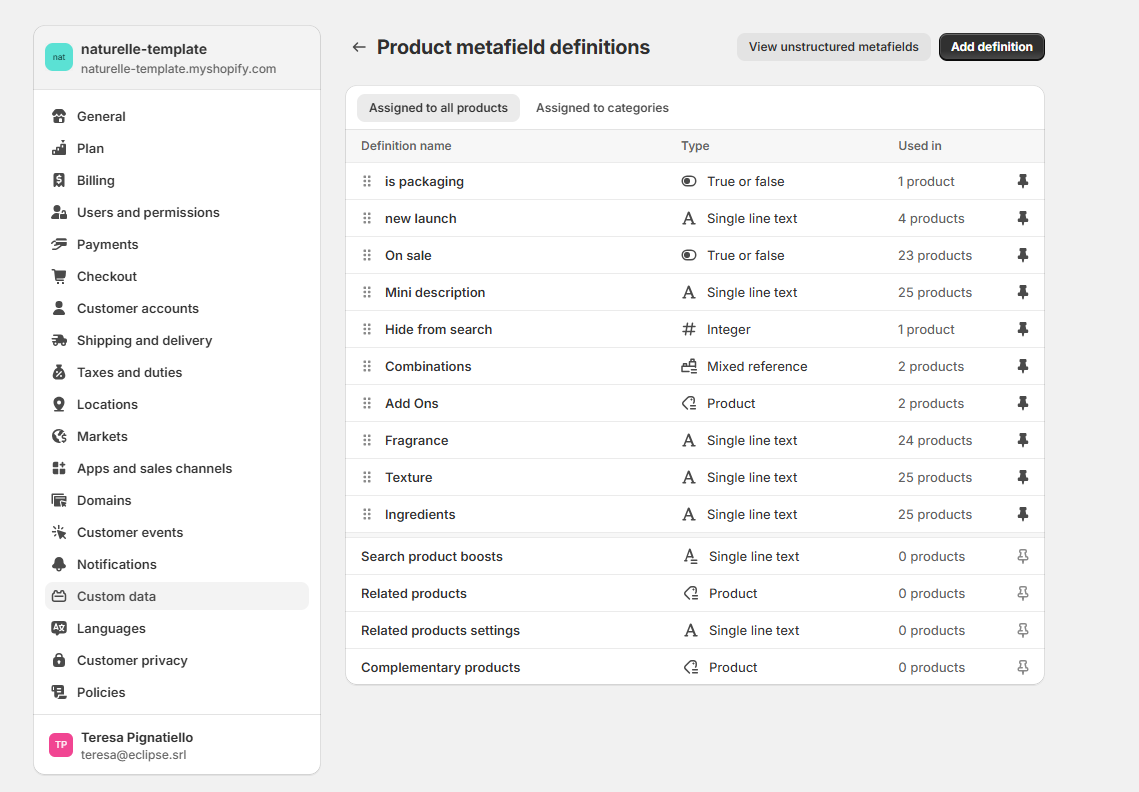Click the 'Add definition' button
Image resolution: width=1139 pixels, height=792 pixels.
tap(991, 47)
